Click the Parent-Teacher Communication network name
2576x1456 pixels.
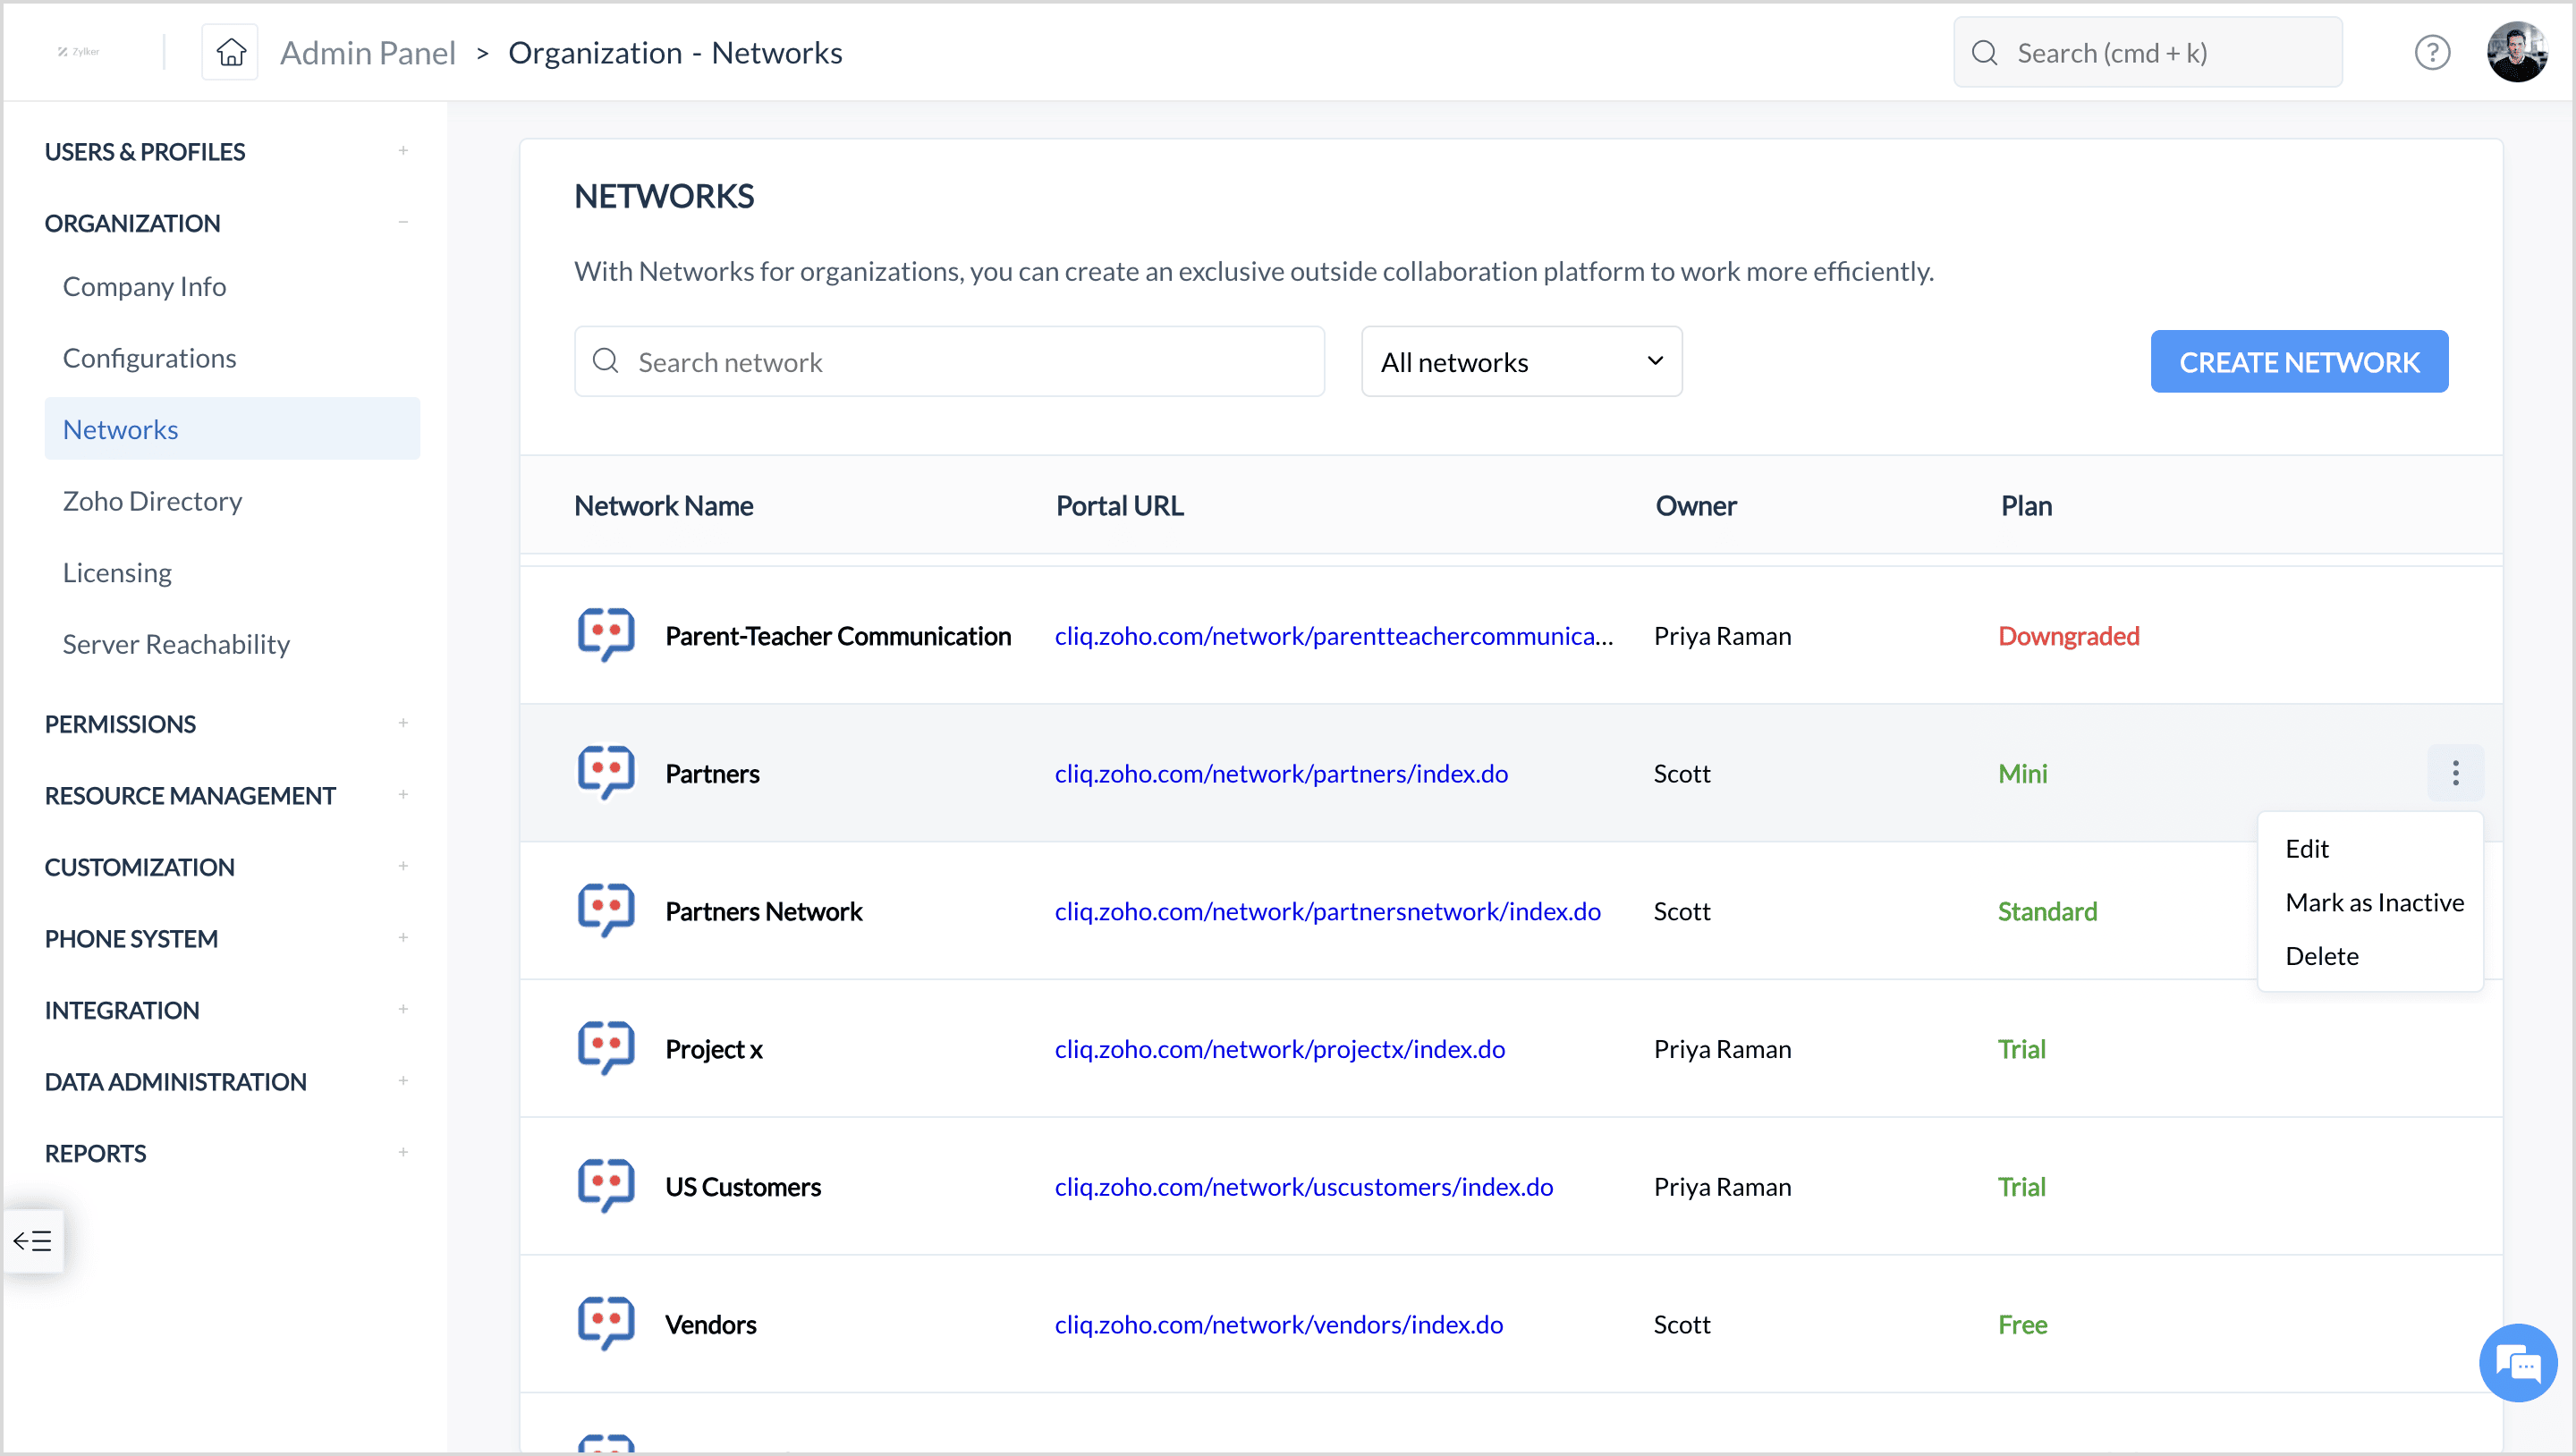tap(838, 636)
